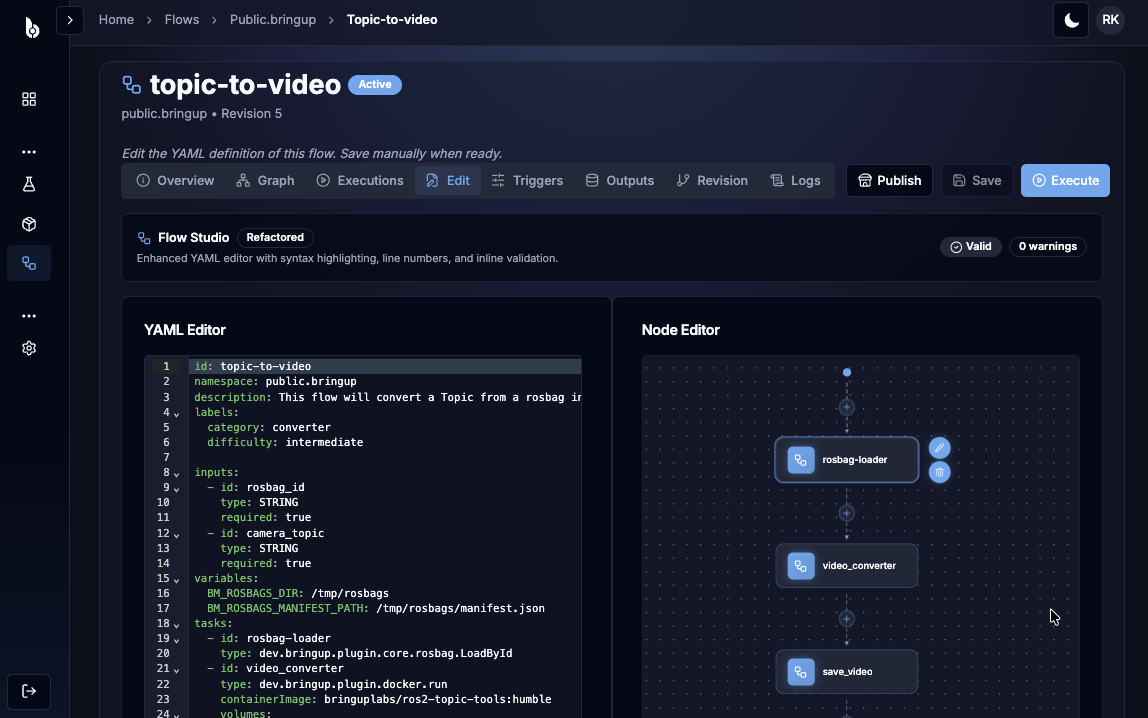Execute the topic-to-video flow
The height and width of the screenshot is (718, 1148).
[1065, 180]
